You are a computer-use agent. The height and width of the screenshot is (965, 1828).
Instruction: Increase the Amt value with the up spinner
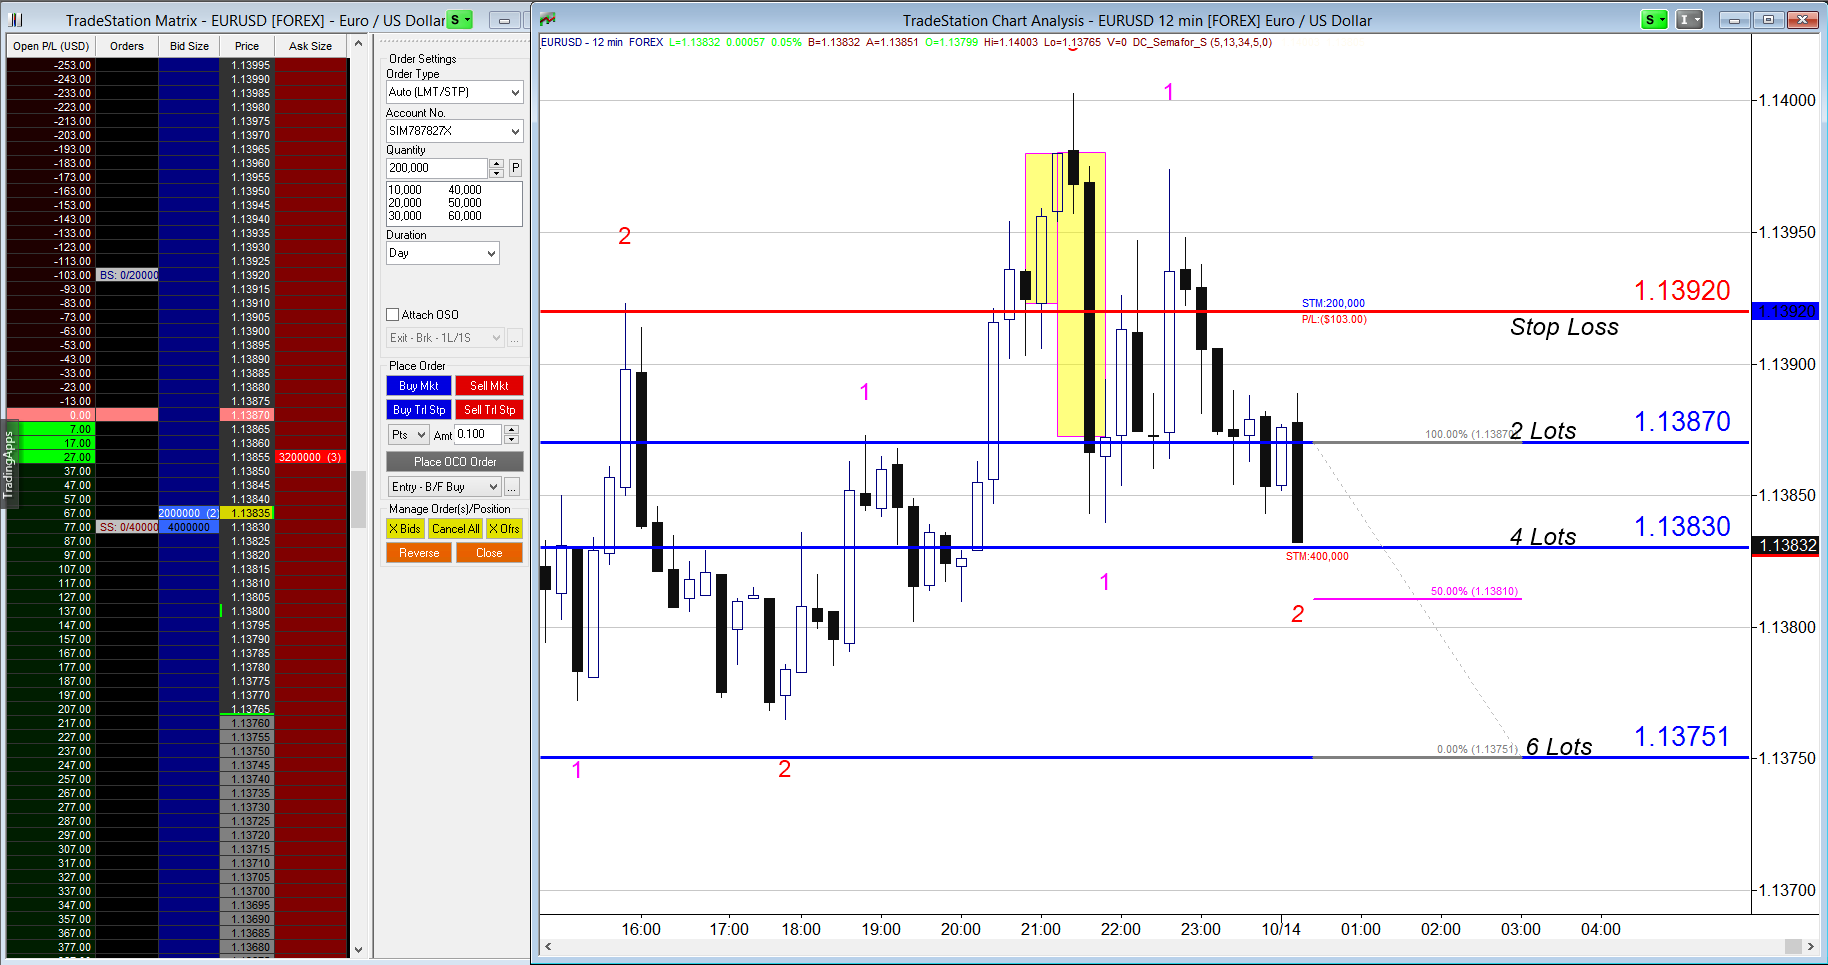(x=511, y=430)
